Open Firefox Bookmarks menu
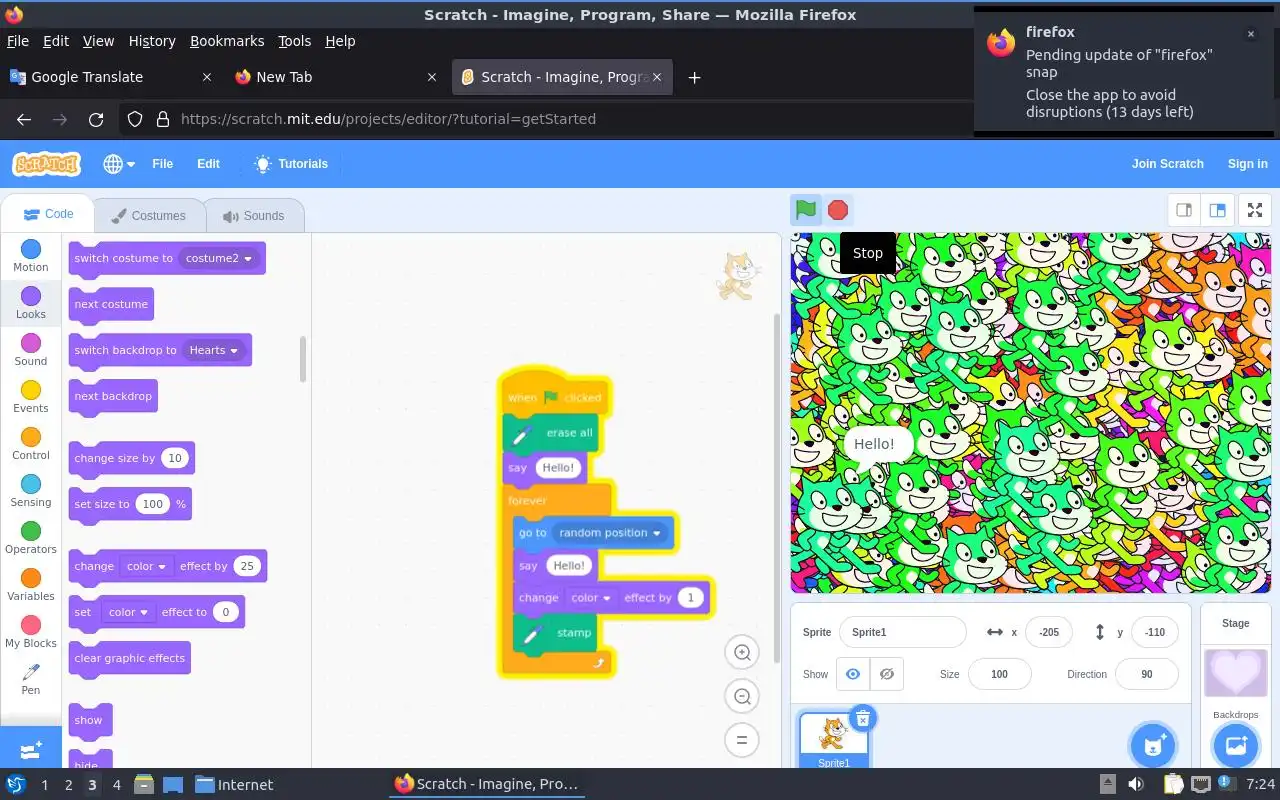 click(x=227, y=41)
